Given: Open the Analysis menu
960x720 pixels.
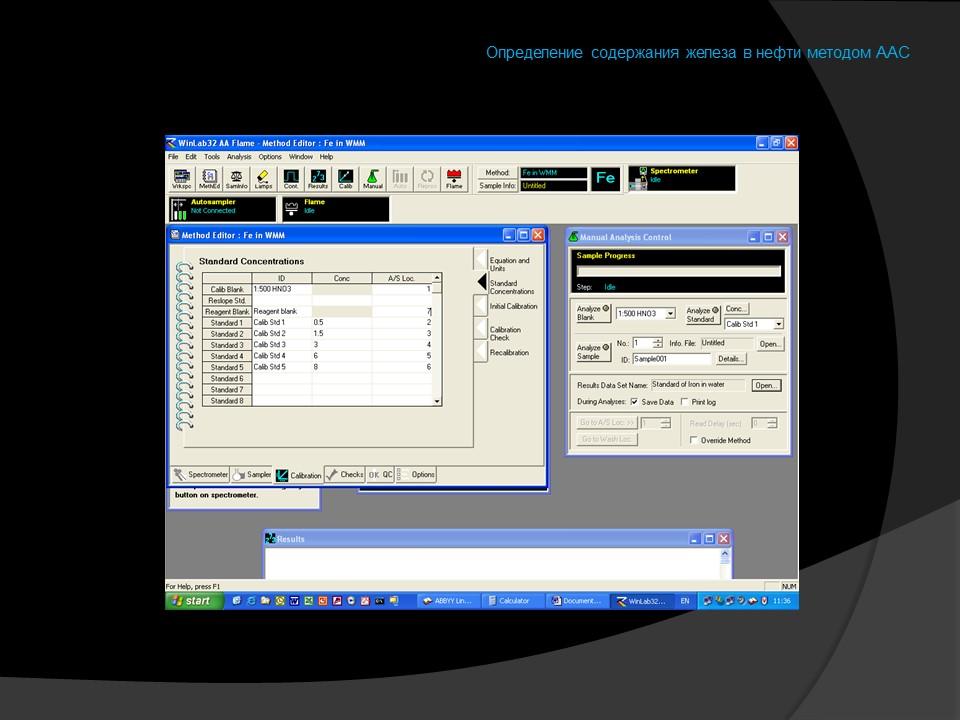Looking at the screenshot, I should (x=239, y=157).
